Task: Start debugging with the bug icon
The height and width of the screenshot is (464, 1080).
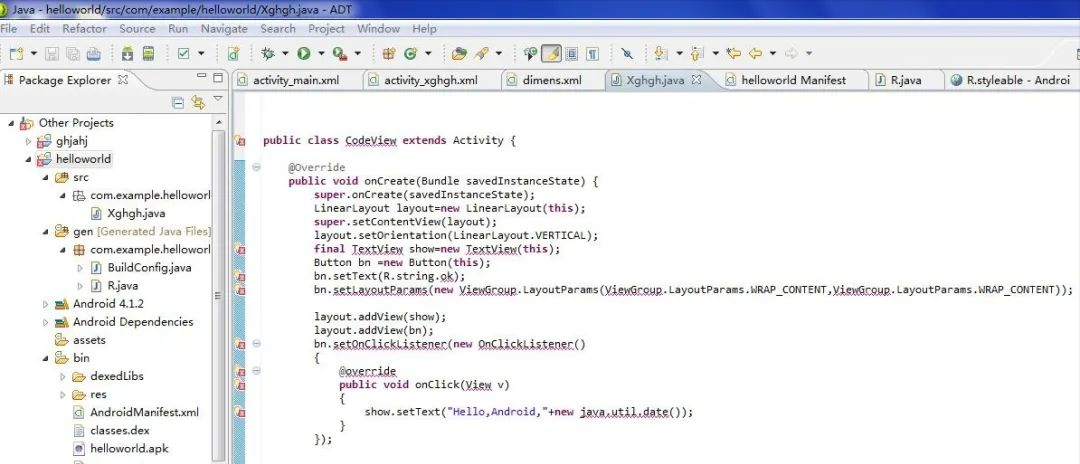Action: (x=268, y=53)
